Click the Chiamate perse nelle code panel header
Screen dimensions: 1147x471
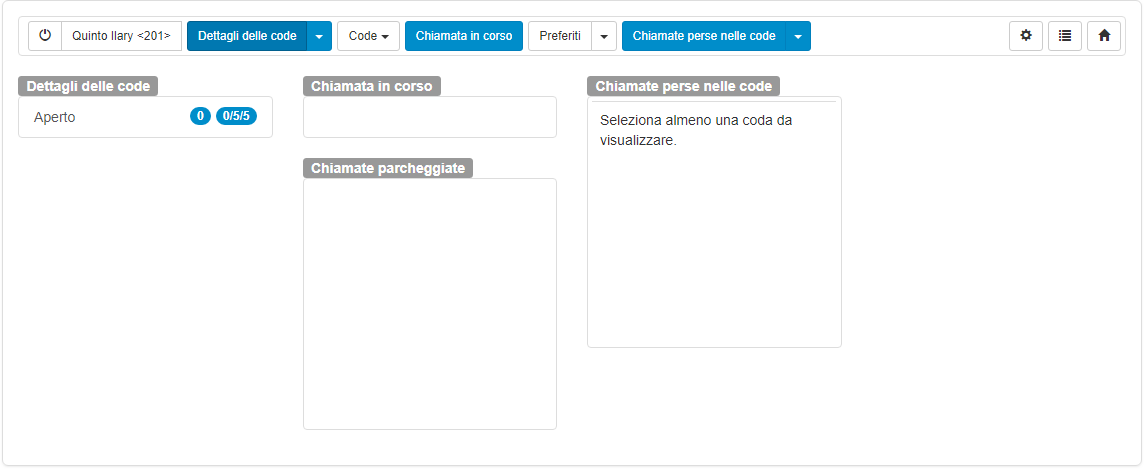683,87
